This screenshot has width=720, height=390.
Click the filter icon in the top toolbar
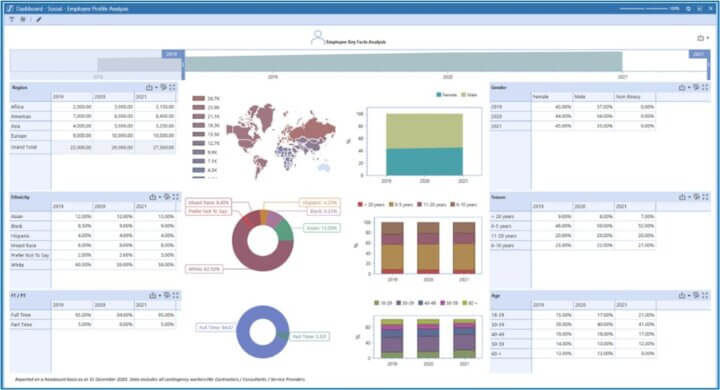12,20
